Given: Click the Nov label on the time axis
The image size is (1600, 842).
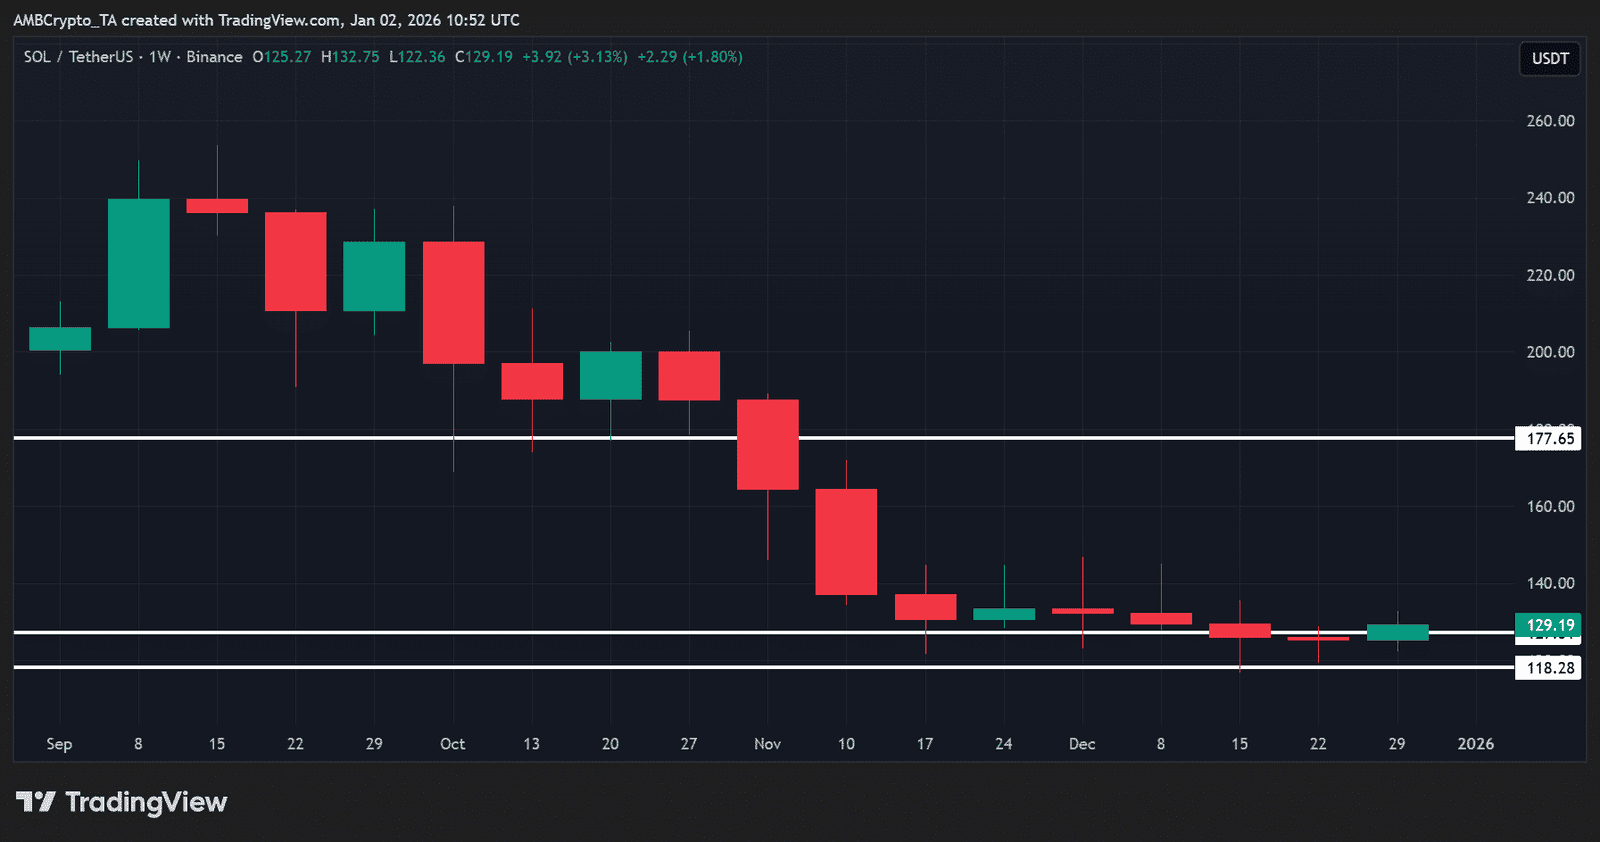Looking at the screenshot, I should [768, 744].
